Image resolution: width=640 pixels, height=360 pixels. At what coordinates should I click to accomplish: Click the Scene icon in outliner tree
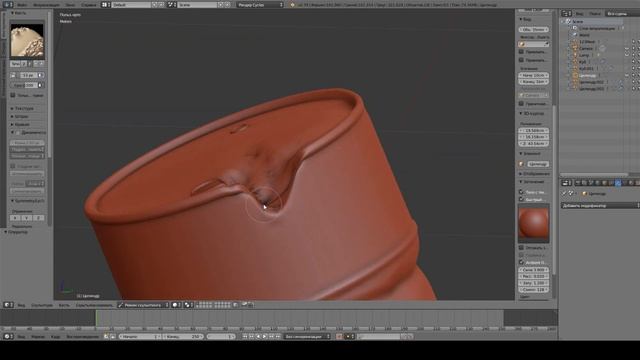coord(569,22)
